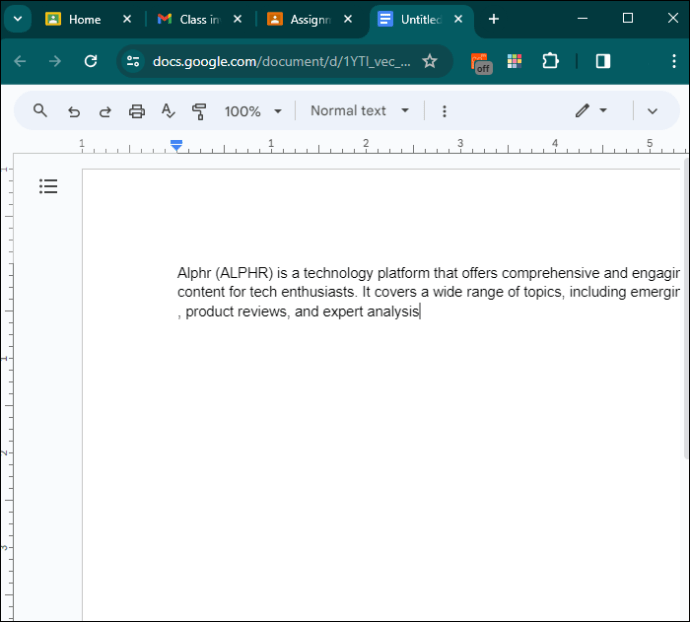Close the Untitled document tab
This screenshot has height=622, width=690.
[x=458, y=19]
